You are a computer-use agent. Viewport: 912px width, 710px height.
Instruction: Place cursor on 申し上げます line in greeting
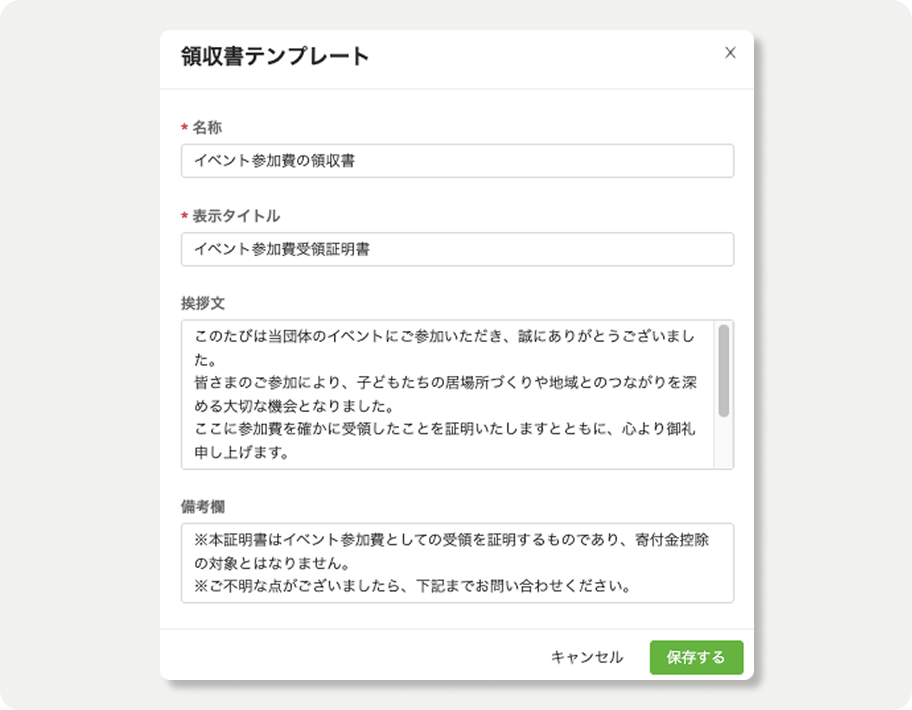241,452
